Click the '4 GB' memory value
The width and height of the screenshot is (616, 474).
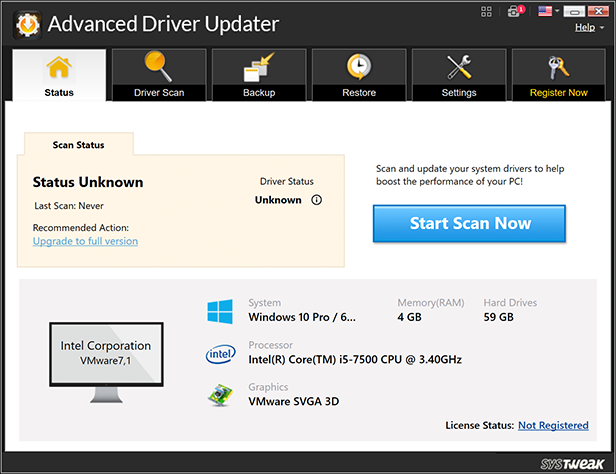point(409,317)
